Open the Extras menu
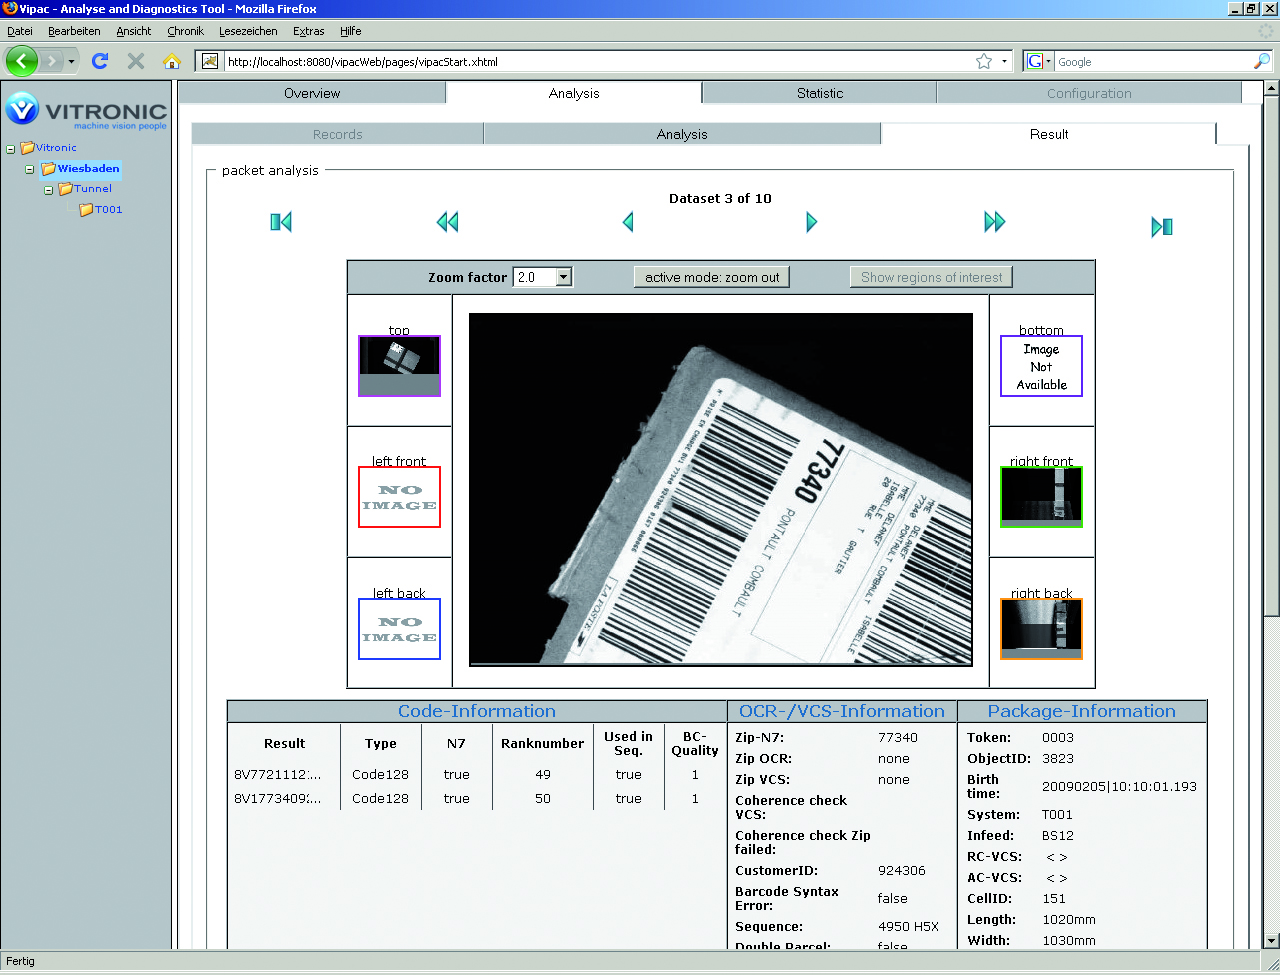 (309, 31)
